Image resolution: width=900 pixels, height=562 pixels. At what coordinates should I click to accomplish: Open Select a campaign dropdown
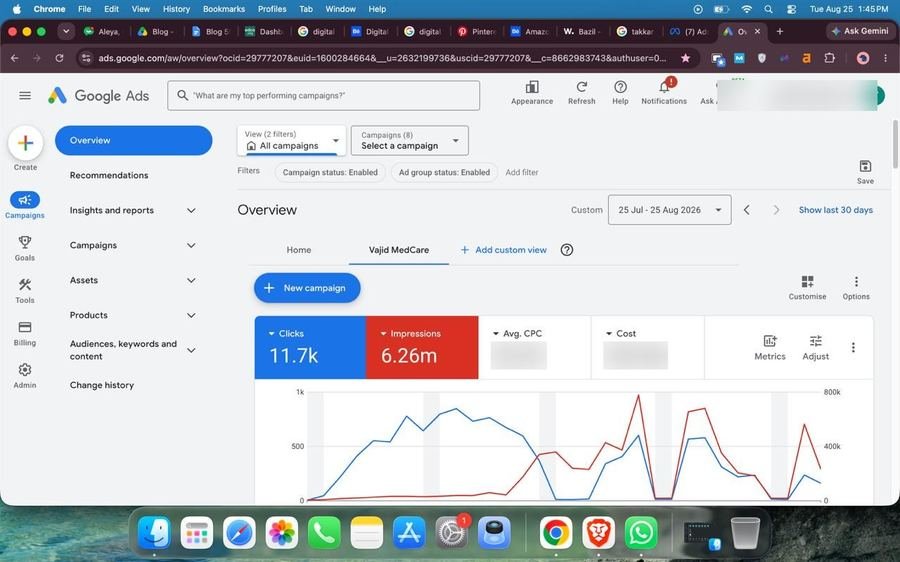pos(410,141)
